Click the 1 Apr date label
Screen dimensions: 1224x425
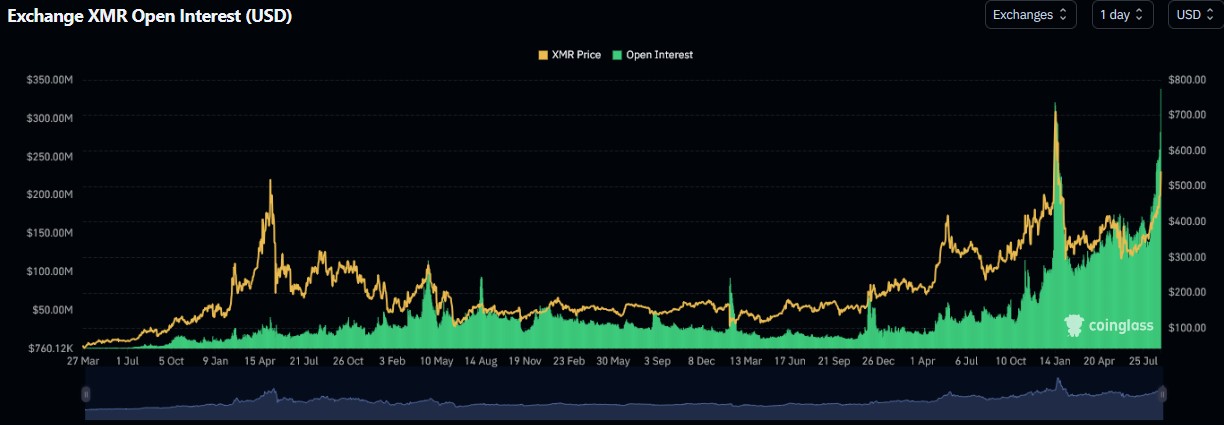tap(921, 361)
